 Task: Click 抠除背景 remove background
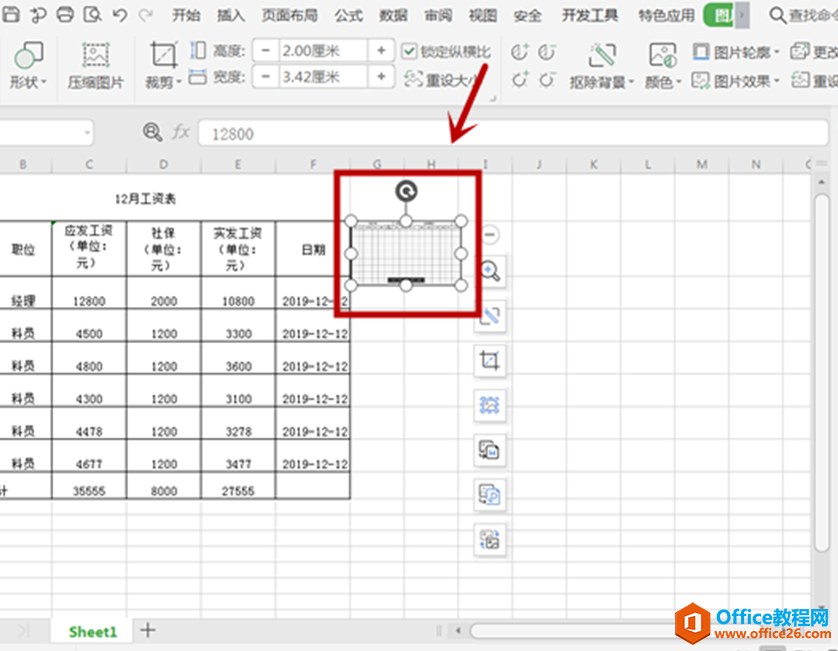click(x=602, y=66)
